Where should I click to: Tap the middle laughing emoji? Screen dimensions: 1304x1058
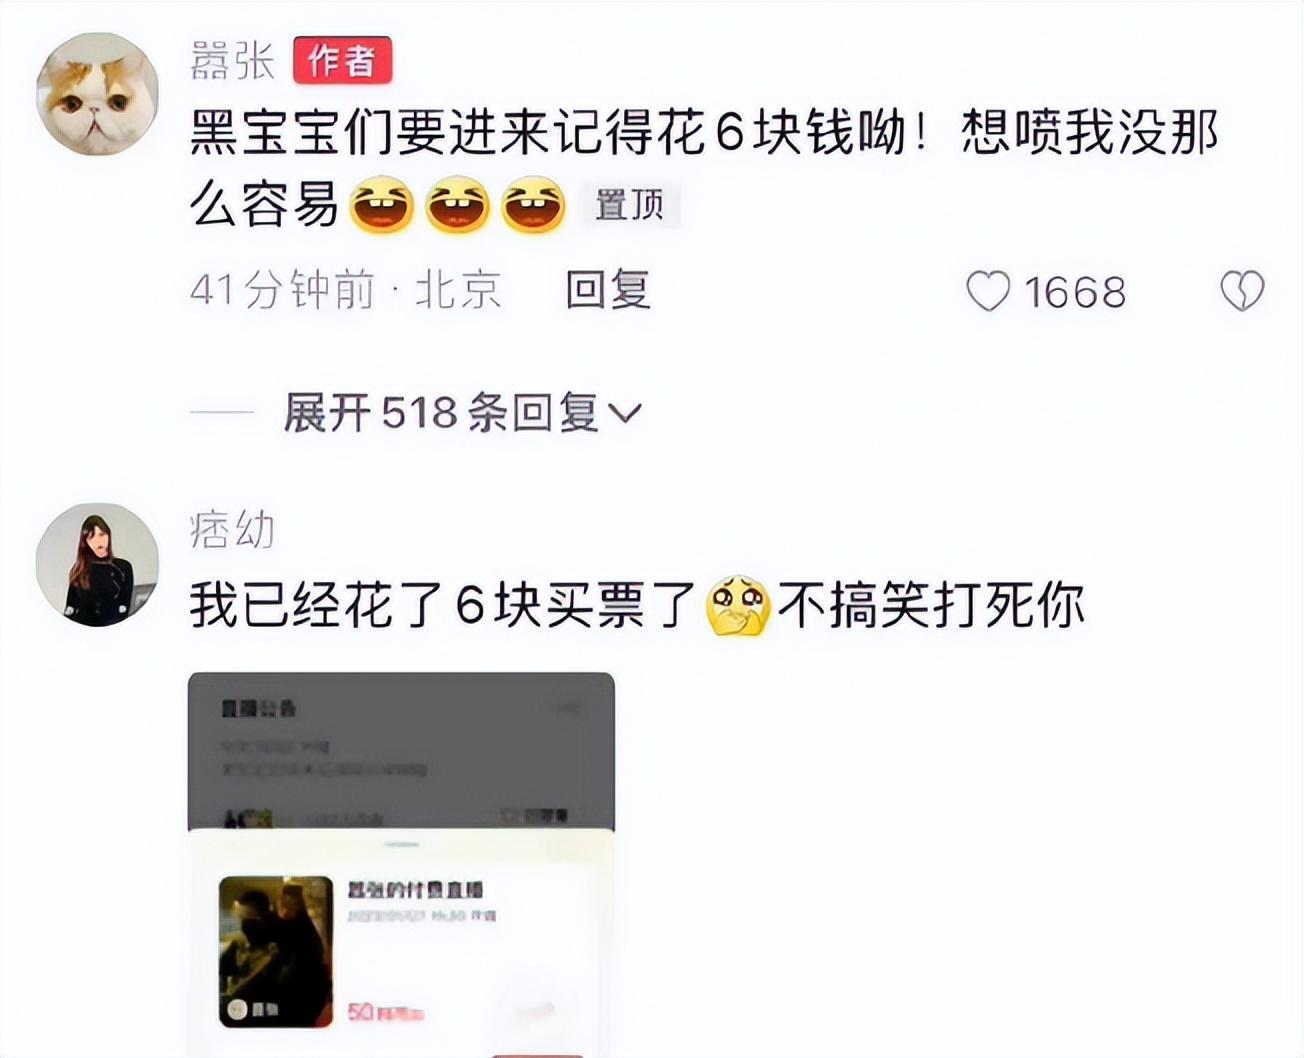coord(458,205)
